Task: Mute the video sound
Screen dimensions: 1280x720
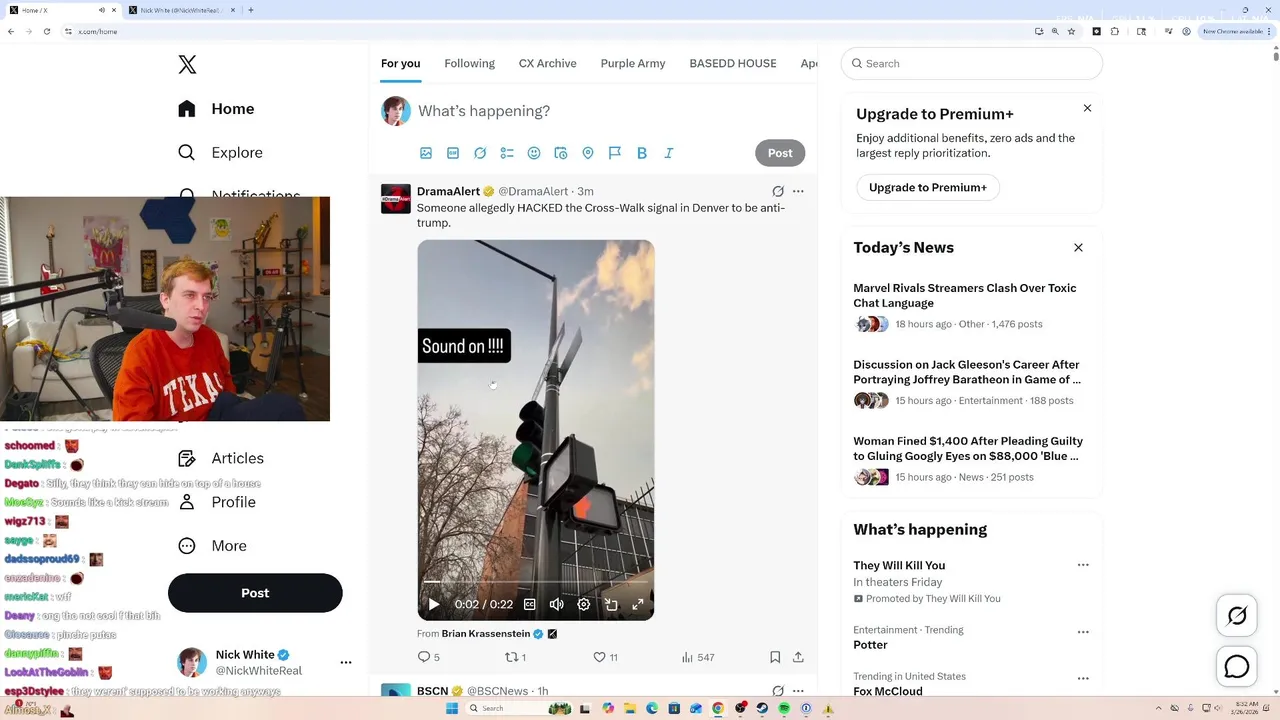Action: [557, 604]
